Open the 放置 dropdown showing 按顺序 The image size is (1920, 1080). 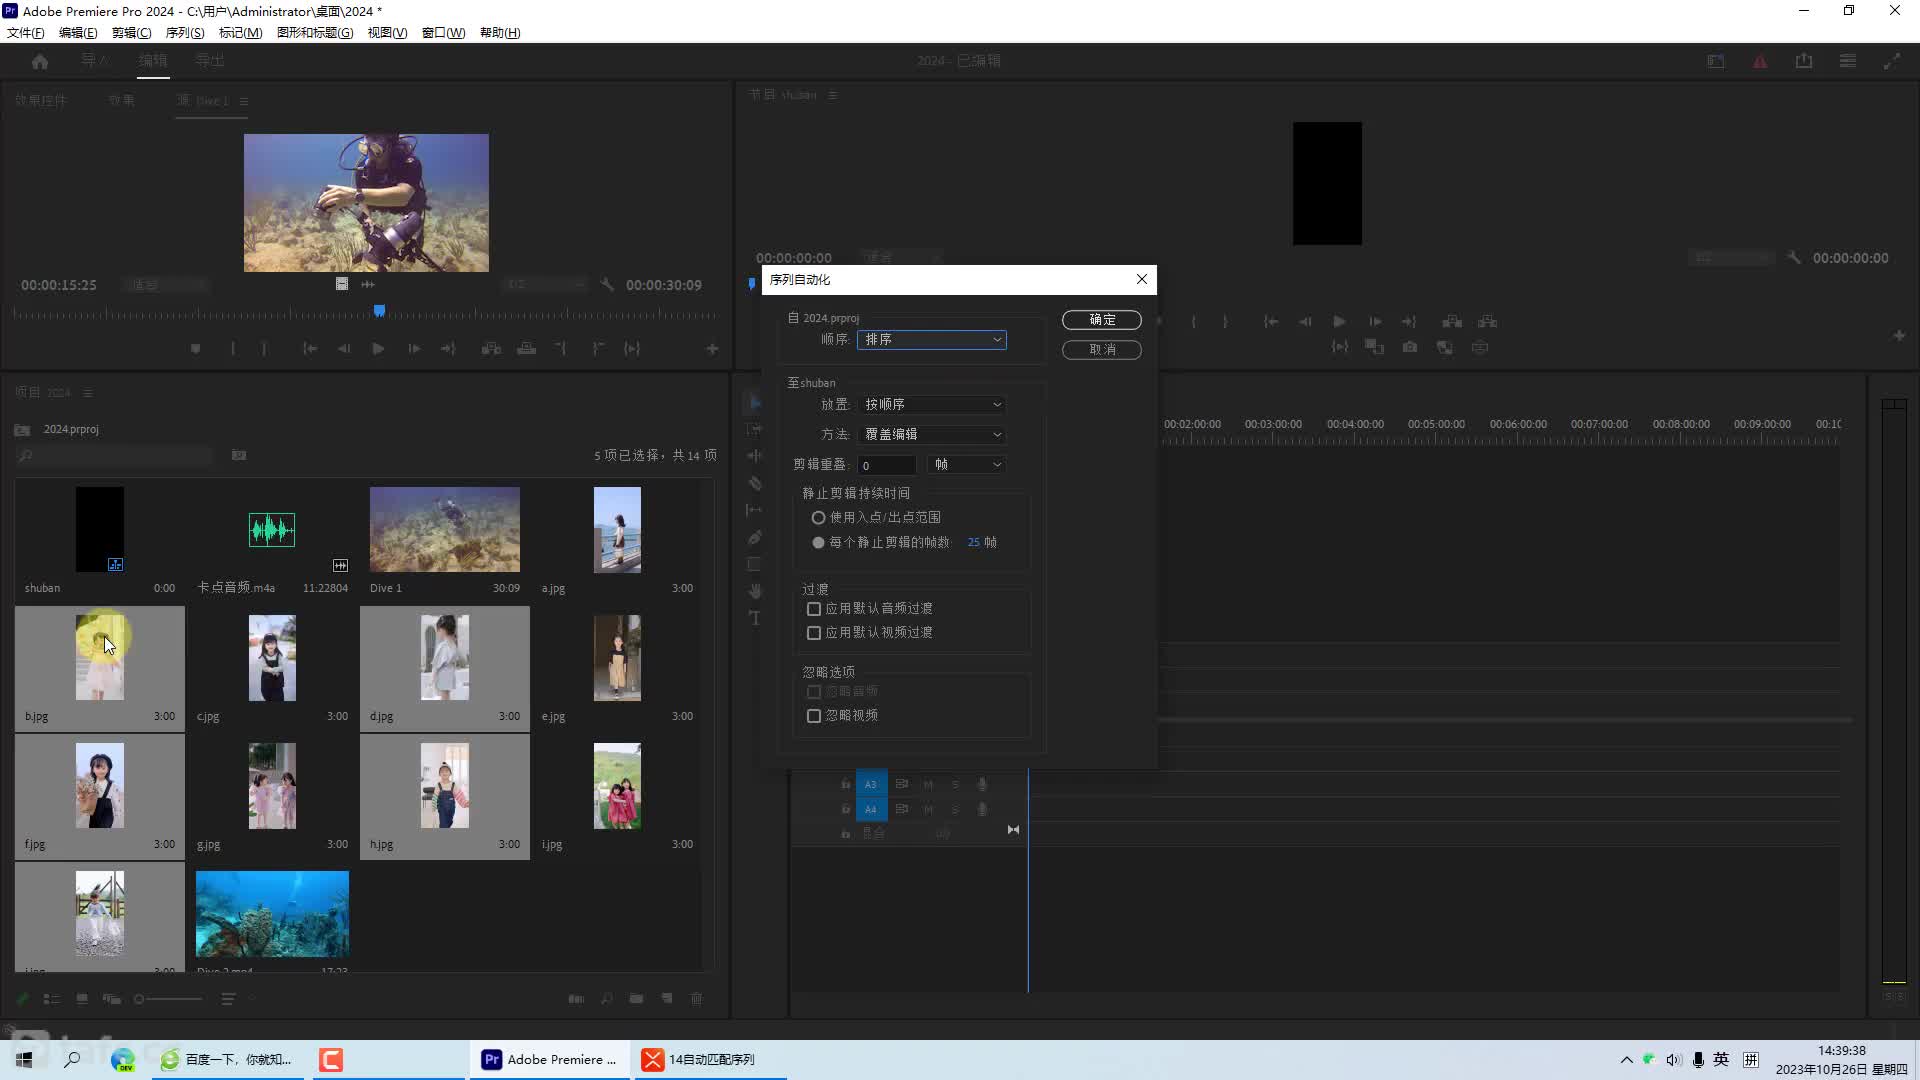[931, 404]
